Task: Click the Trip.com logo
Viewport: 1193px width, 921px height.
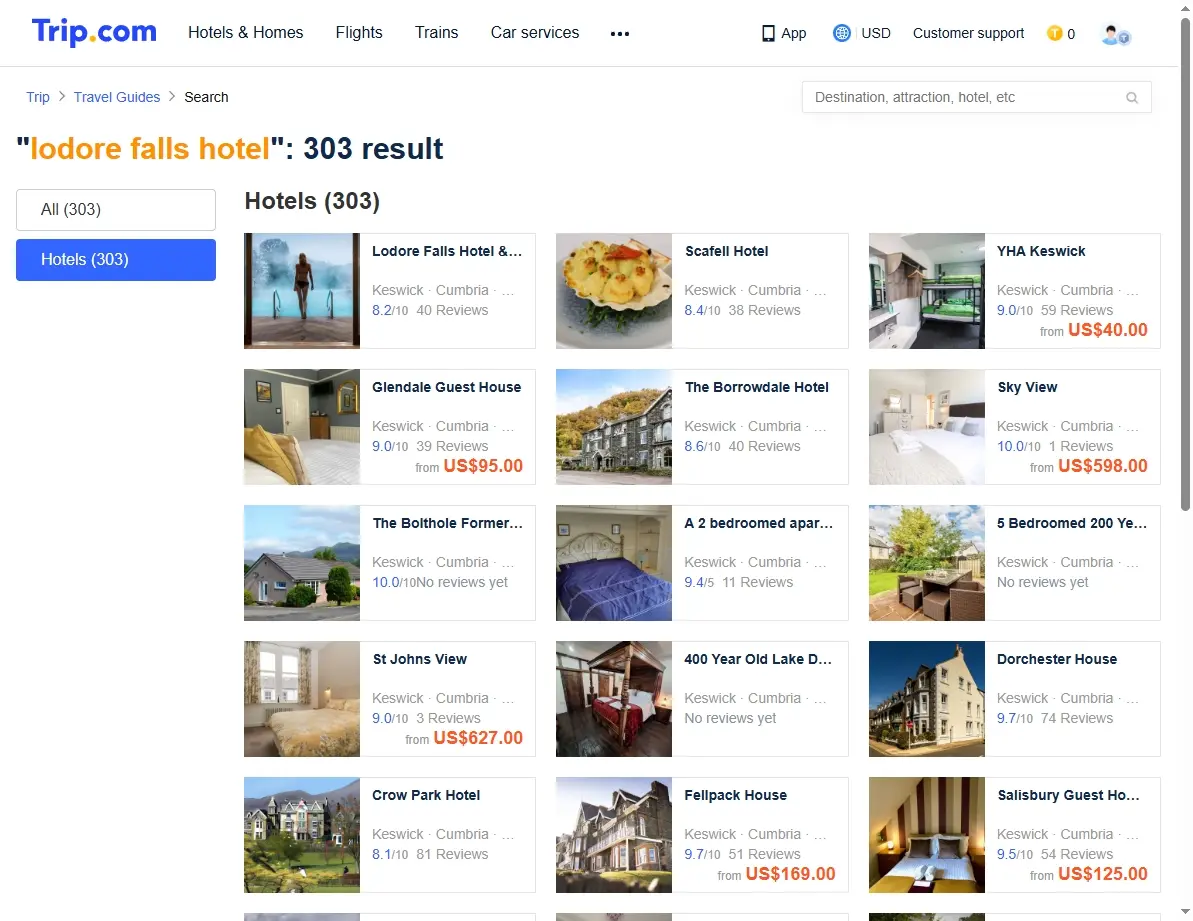Action: tap(94, 32)
